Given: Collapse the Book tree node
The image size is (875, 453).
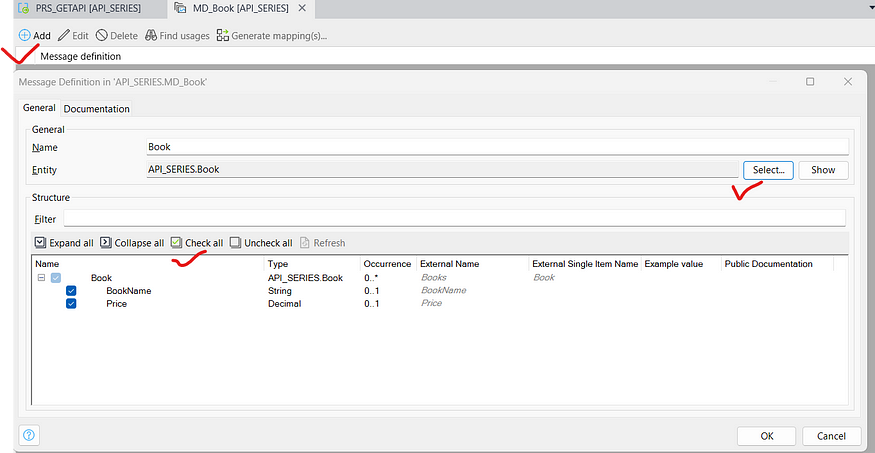Looking at the screenshot, I should pyautogui.click(x=41, y=278).
